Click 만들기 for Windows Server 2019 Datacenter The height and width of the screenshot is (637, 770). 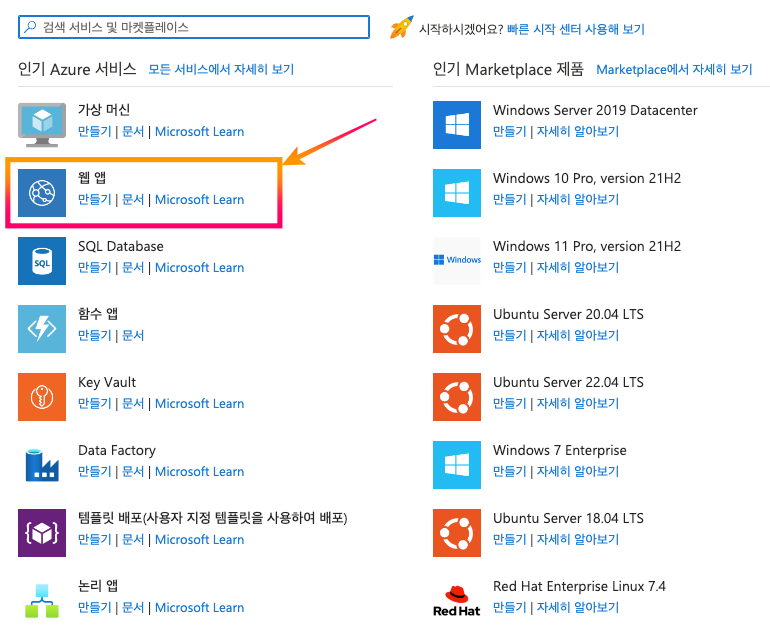coord(510,132)
